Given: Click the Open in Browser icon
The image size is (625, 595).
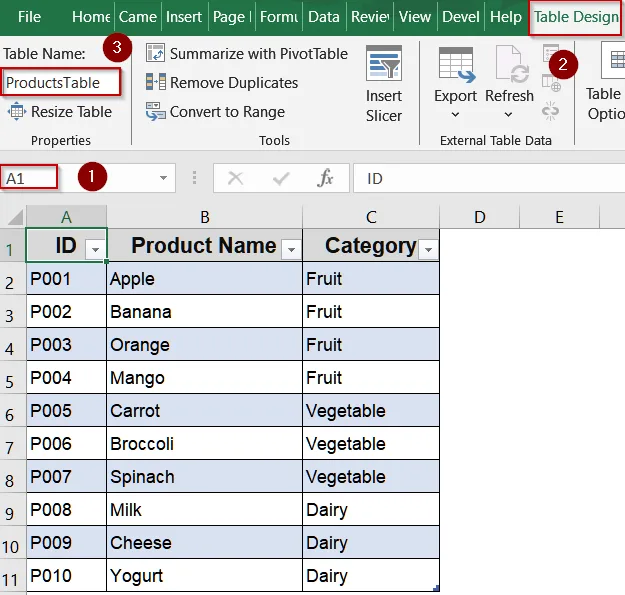Looking at the screenshot, I should tap(551, 83).
